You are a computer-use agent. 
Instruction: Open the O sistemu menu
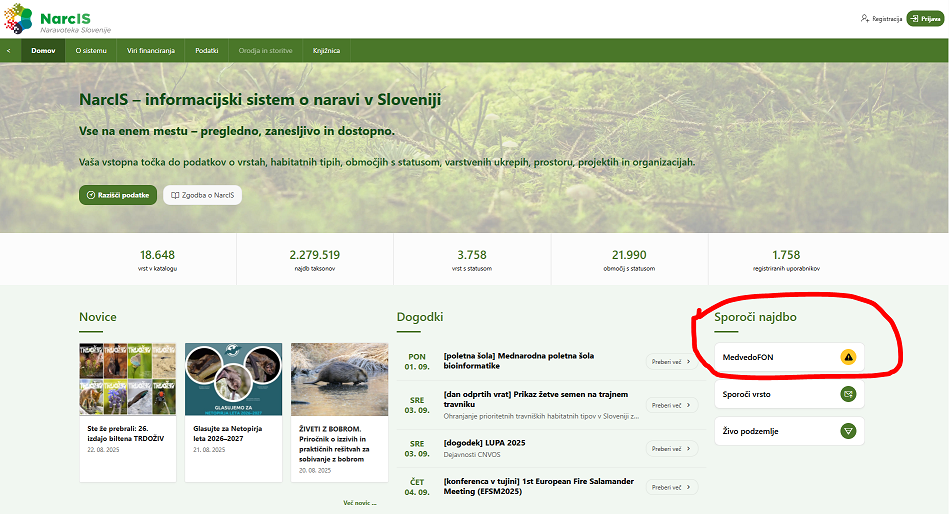click(91, 50)
